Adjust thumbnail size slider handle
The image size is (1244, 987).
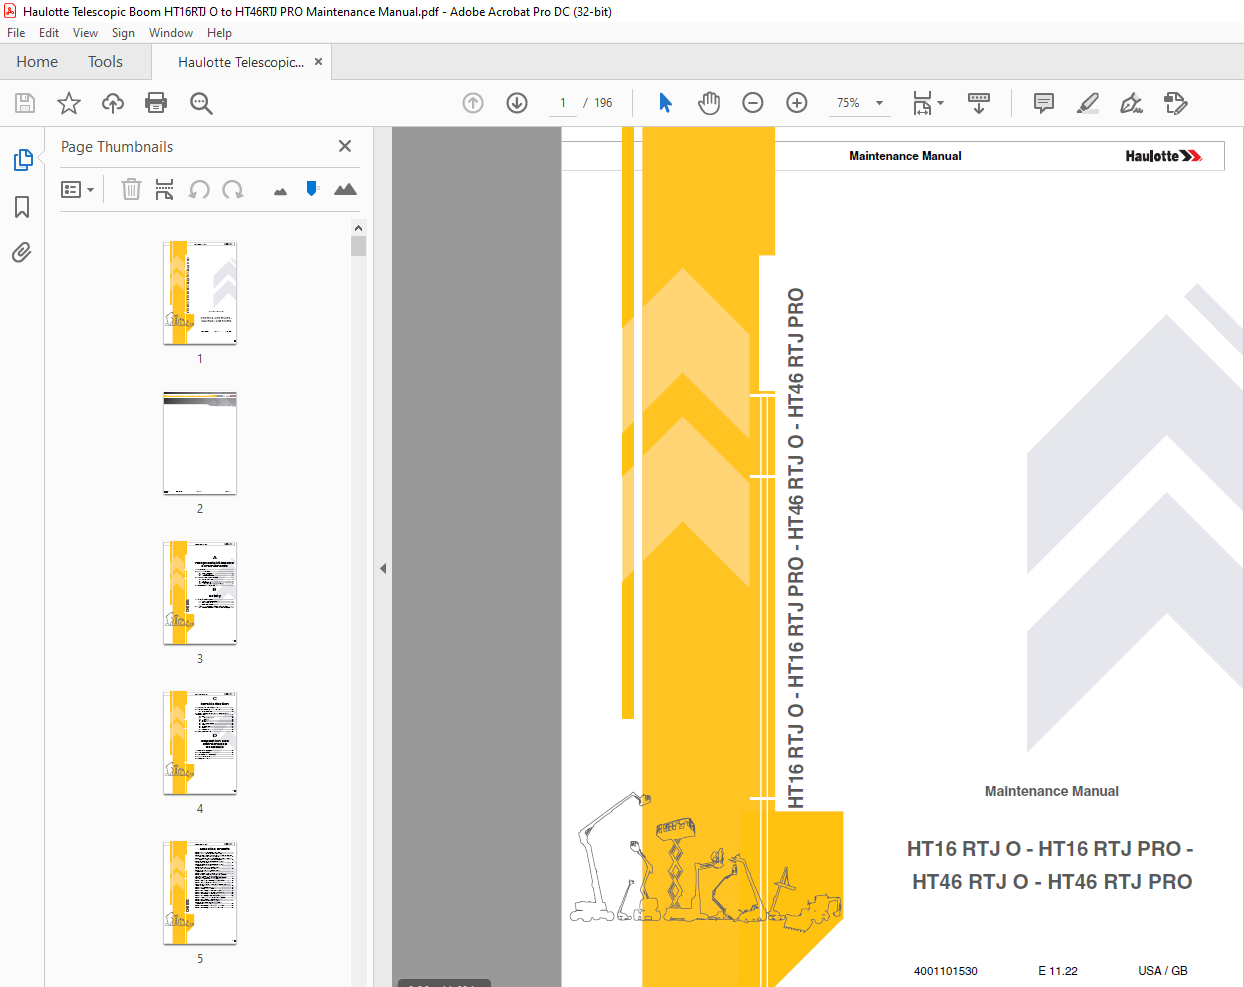coord(312,188)
